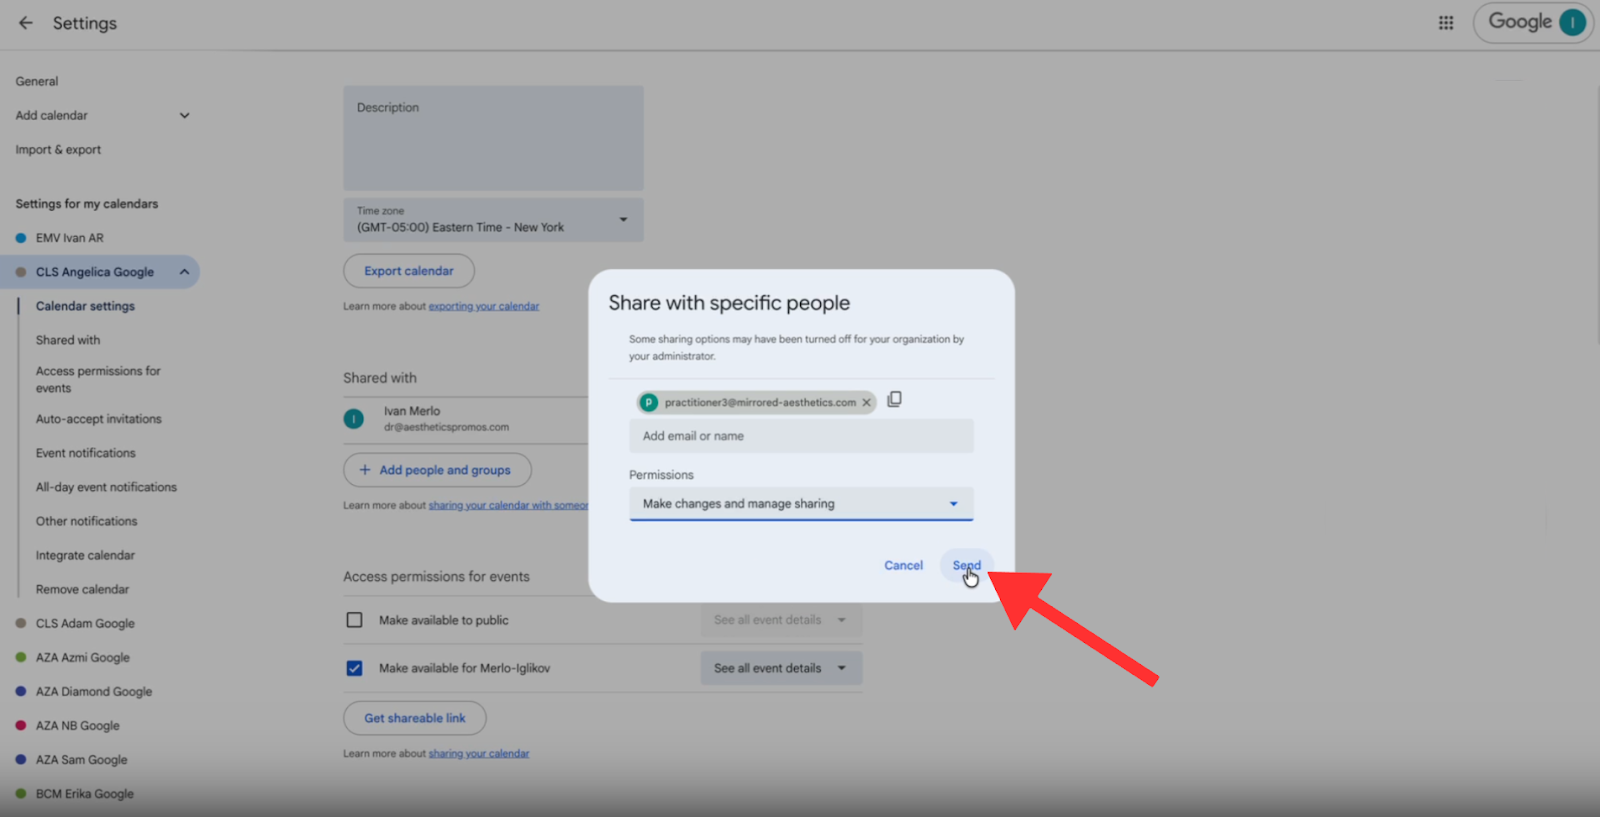Tick the Make available to public checkbox
This screenshot has width=1600, height=817.
354,620
